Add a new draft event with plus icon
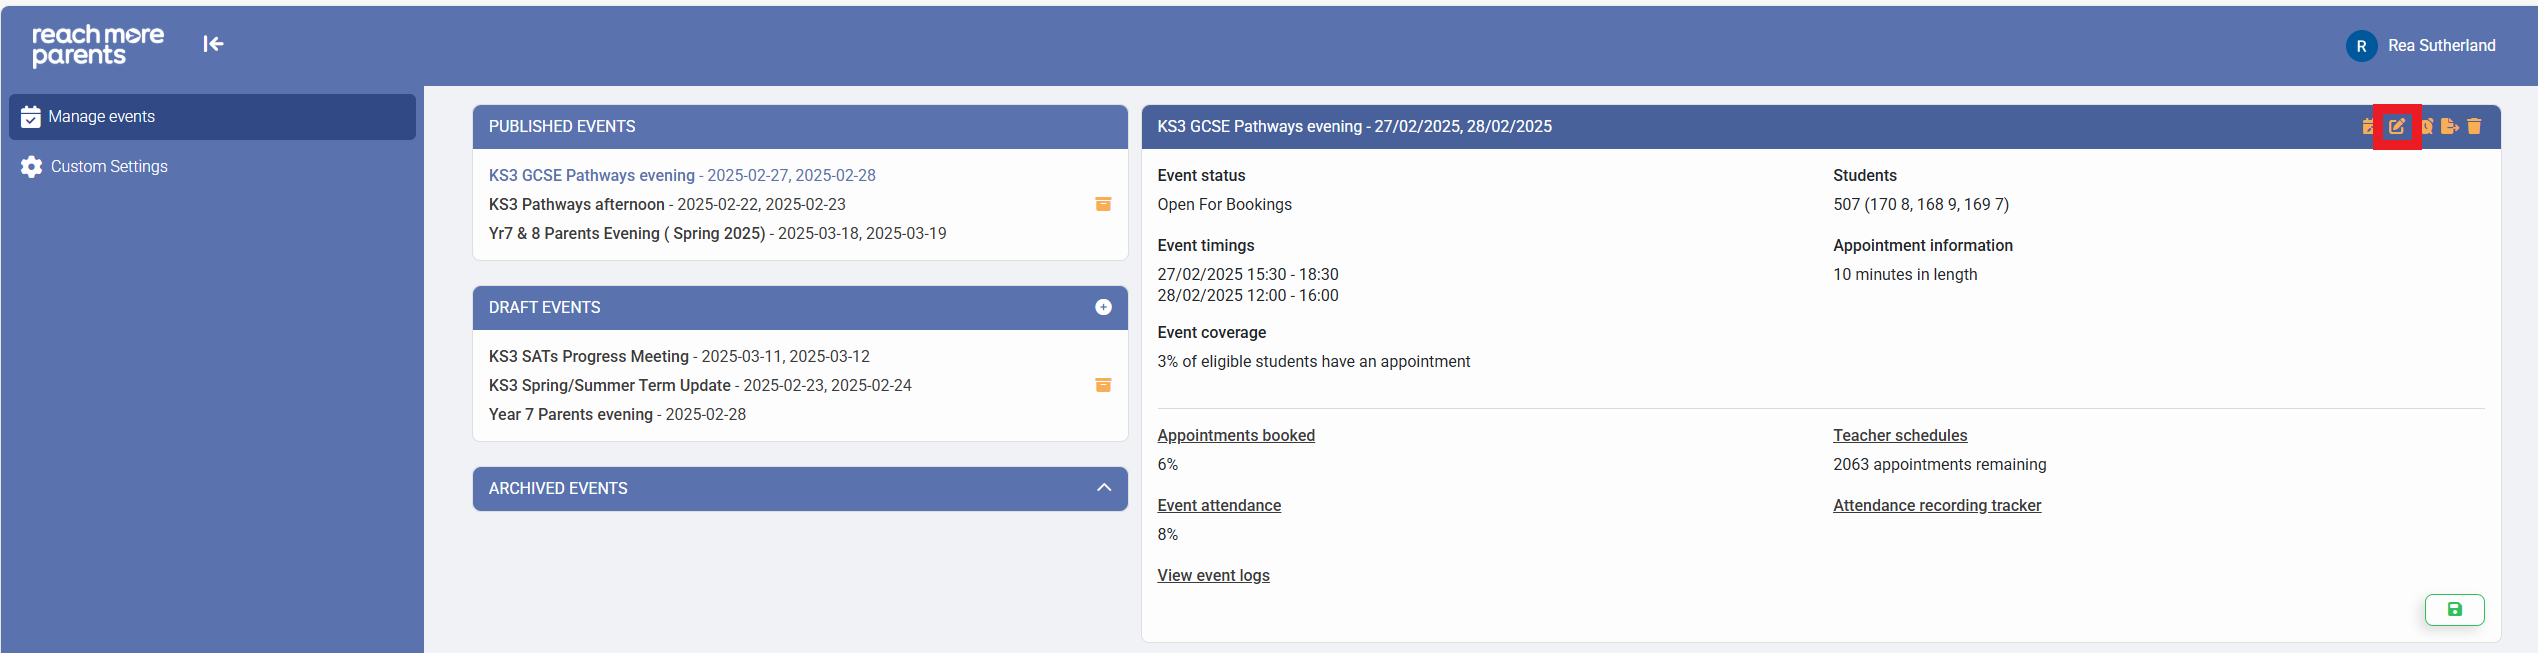 coord(1103,308)
